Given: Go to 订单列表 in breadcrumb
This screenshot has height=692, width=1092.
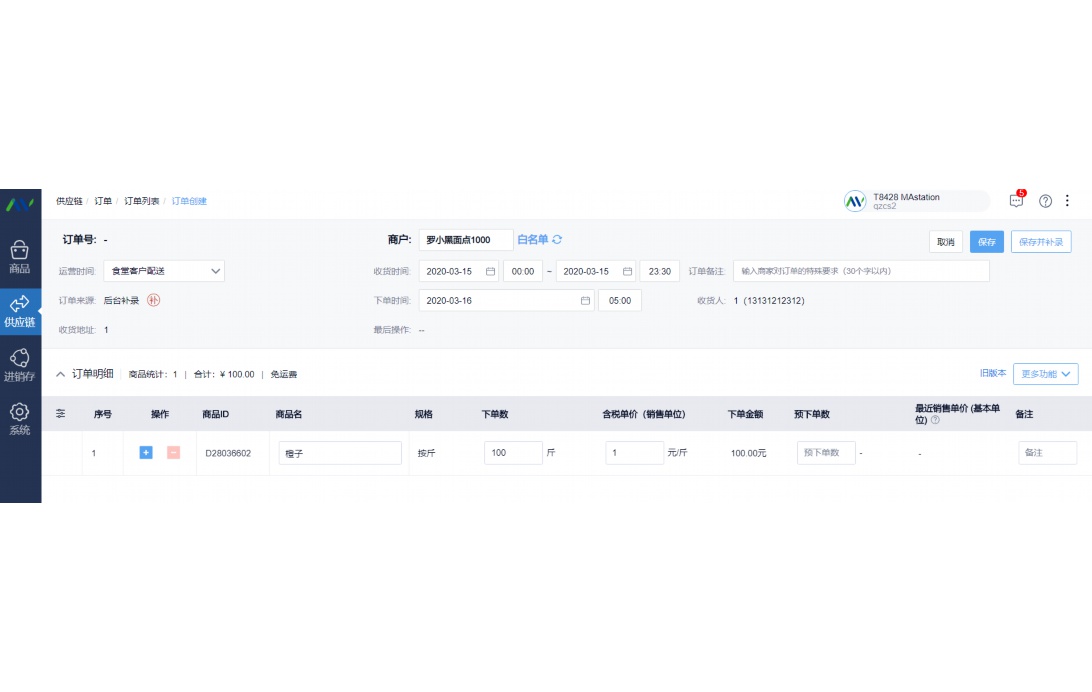Looking at the screenshot, I should point(141,201).
